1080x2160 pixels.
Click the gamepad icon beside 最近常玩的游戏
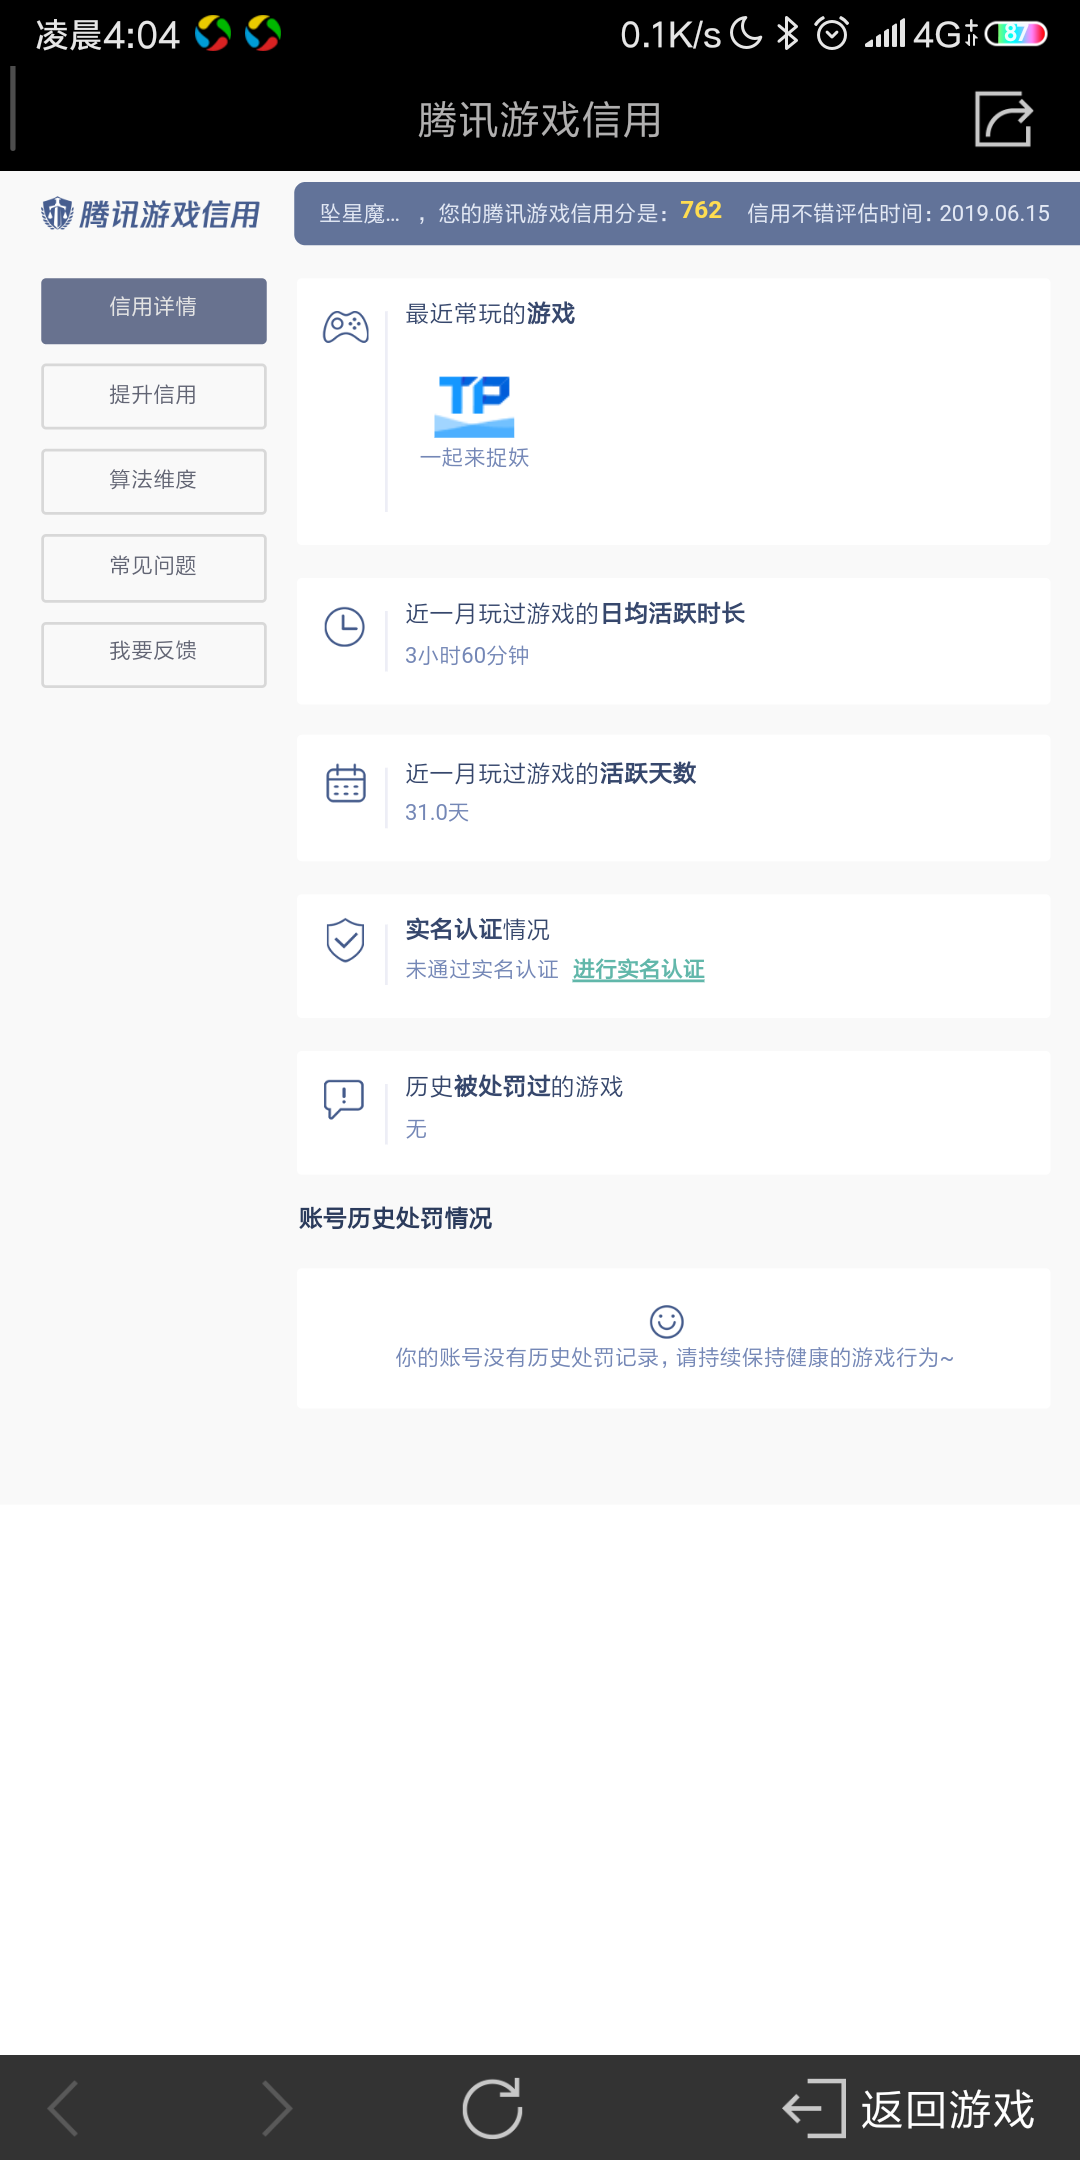pos(346,327)
